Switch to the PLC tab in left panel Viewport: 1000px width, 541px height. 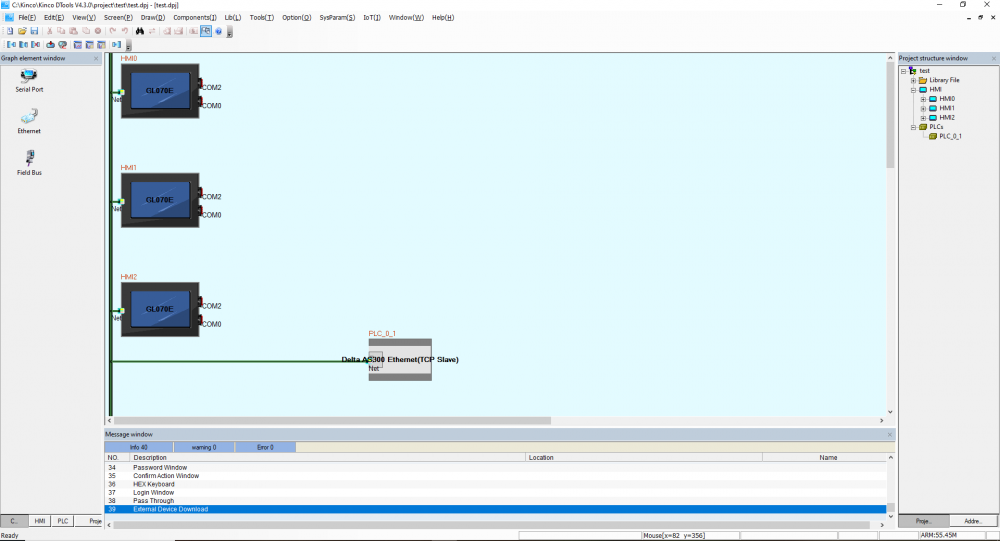tap(63, 521)
